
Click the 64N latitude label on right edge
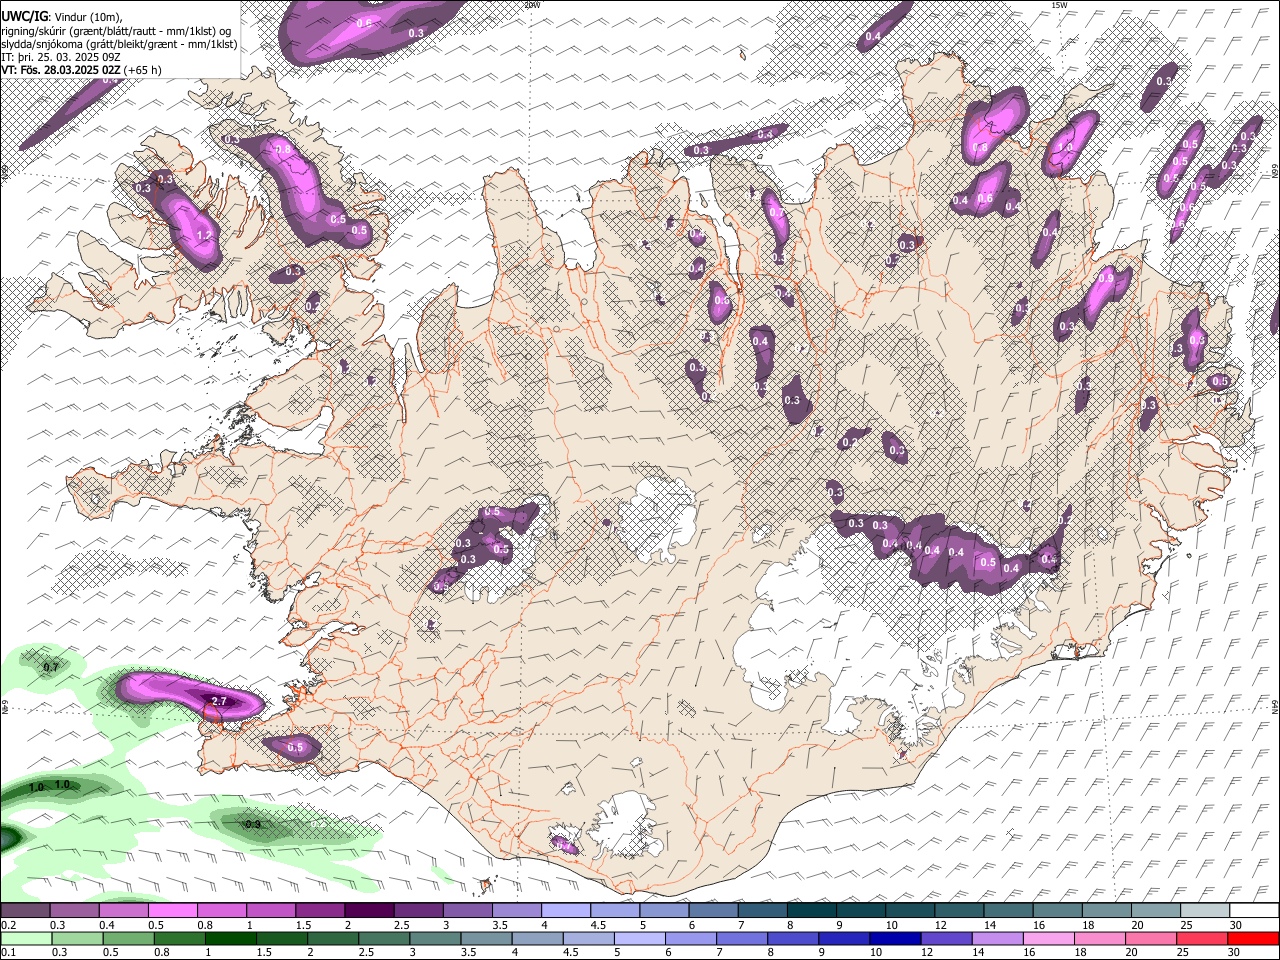click(x=1275, y=706)
